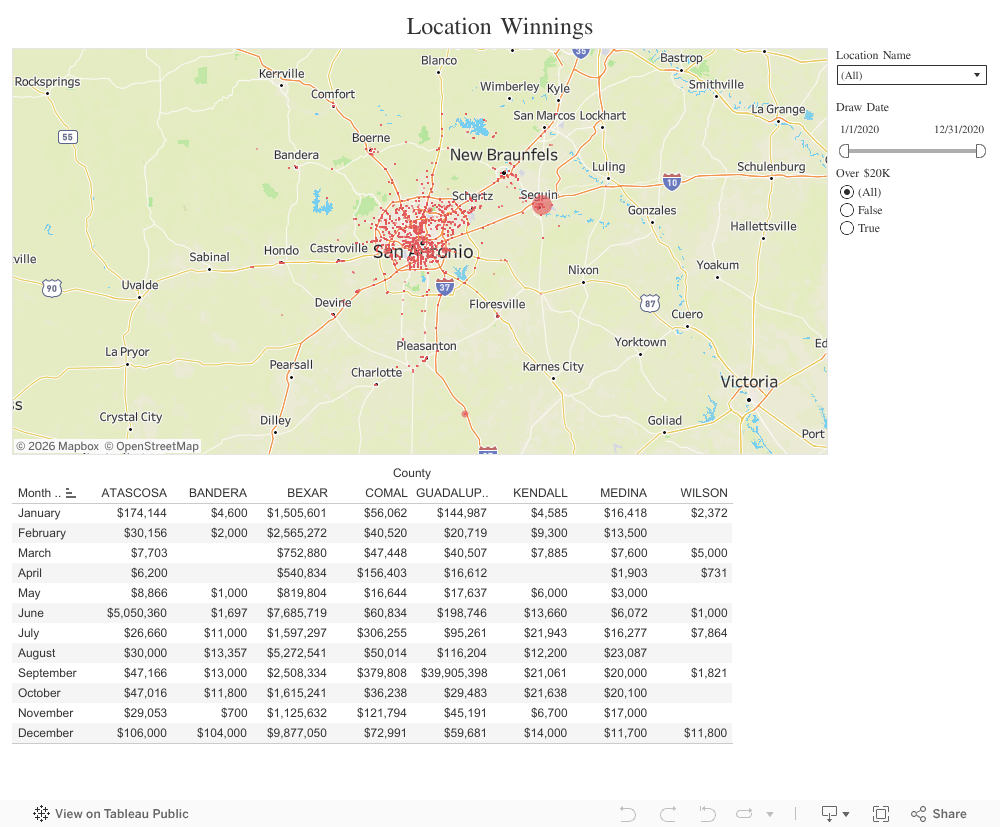Select the False radio option
The height and width of the screenshot is (827, 1000).
pyautogui.click(x=847, y=210)
